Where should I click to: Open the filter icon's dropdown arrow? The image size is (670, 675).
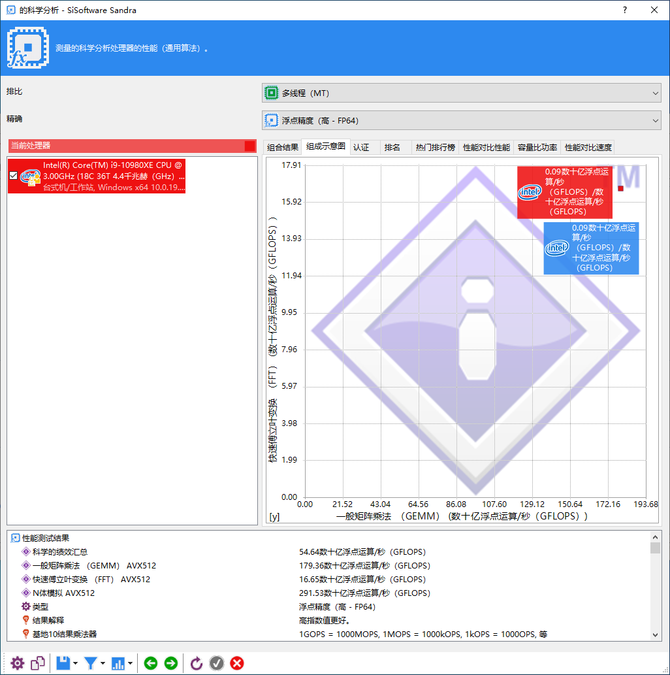[x=102, y=664]
